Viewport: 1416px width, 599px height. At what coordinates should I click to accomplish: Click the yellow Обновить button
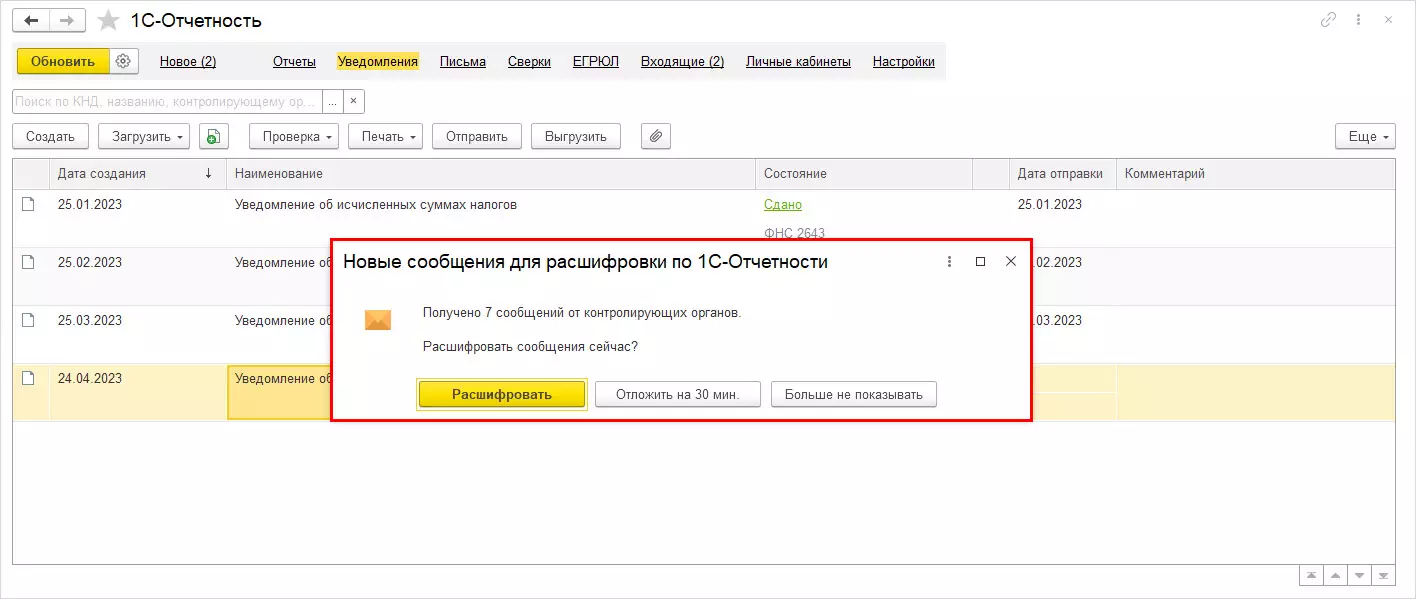(x=63, y=61)
